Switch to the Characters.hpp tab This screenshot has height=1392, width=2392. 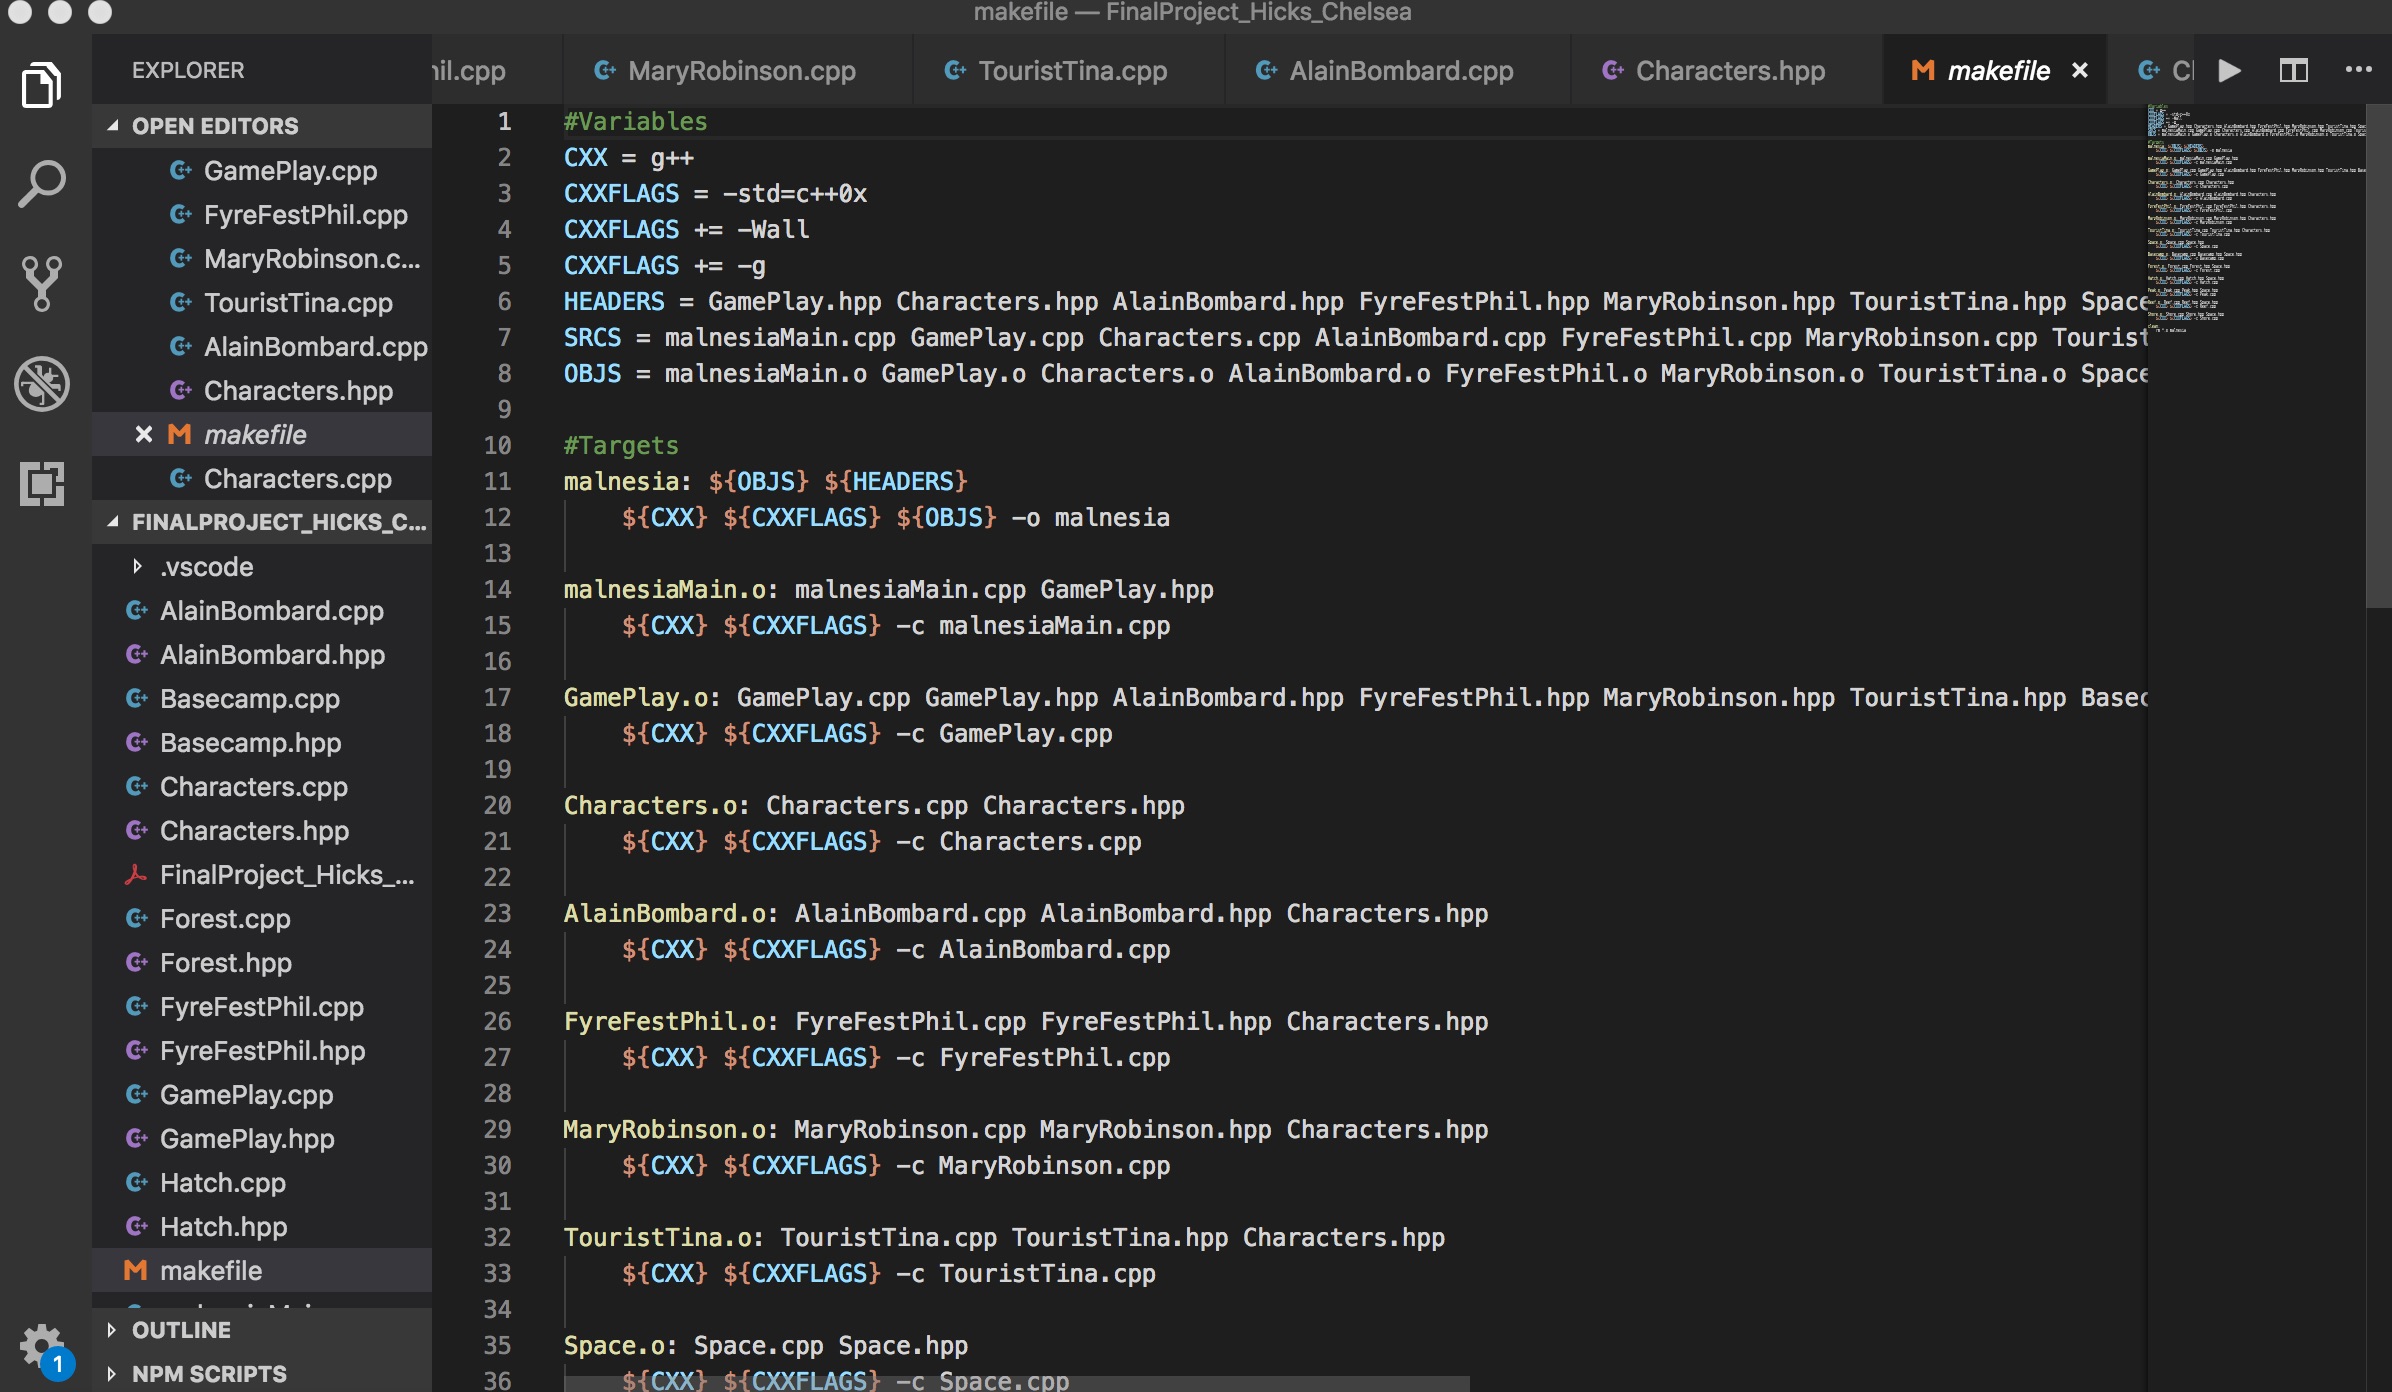pos(1729,71)
